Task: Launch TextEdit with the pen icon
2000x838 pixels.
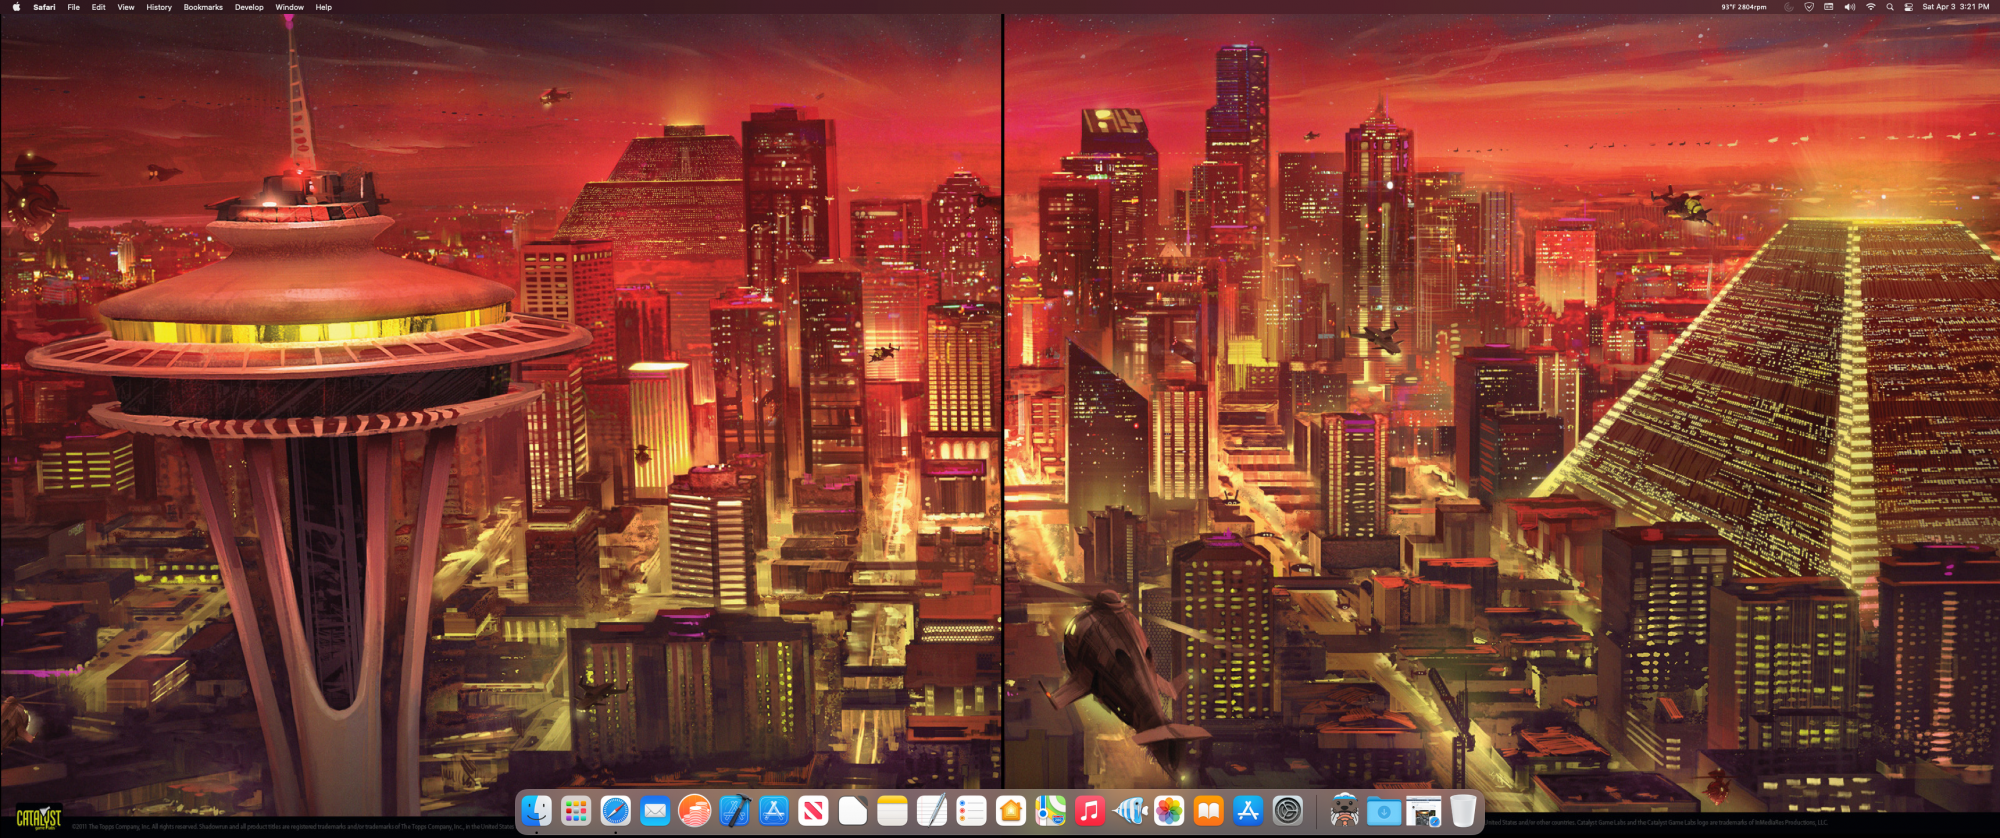Action: pos(932,811)
